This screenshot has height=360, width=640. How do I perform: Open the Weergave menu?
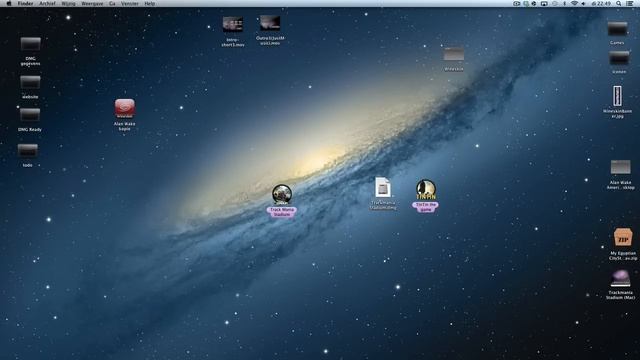point(92,3)
